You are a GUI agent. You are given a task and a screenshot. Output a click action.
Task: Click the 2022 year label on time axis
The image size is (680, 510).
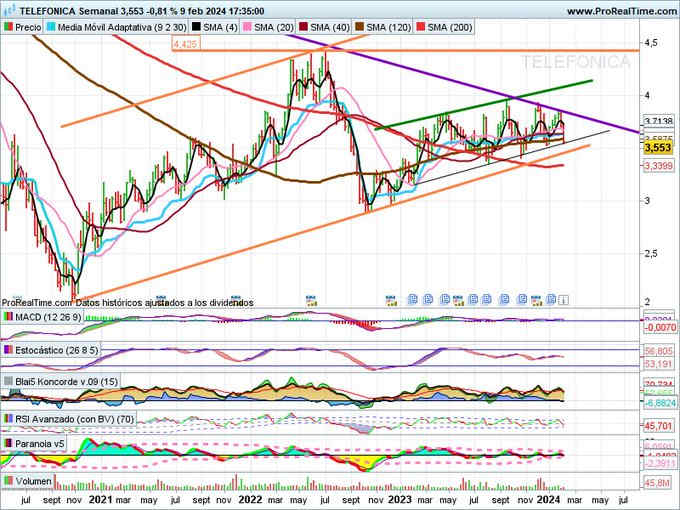[x=250, y=500]
